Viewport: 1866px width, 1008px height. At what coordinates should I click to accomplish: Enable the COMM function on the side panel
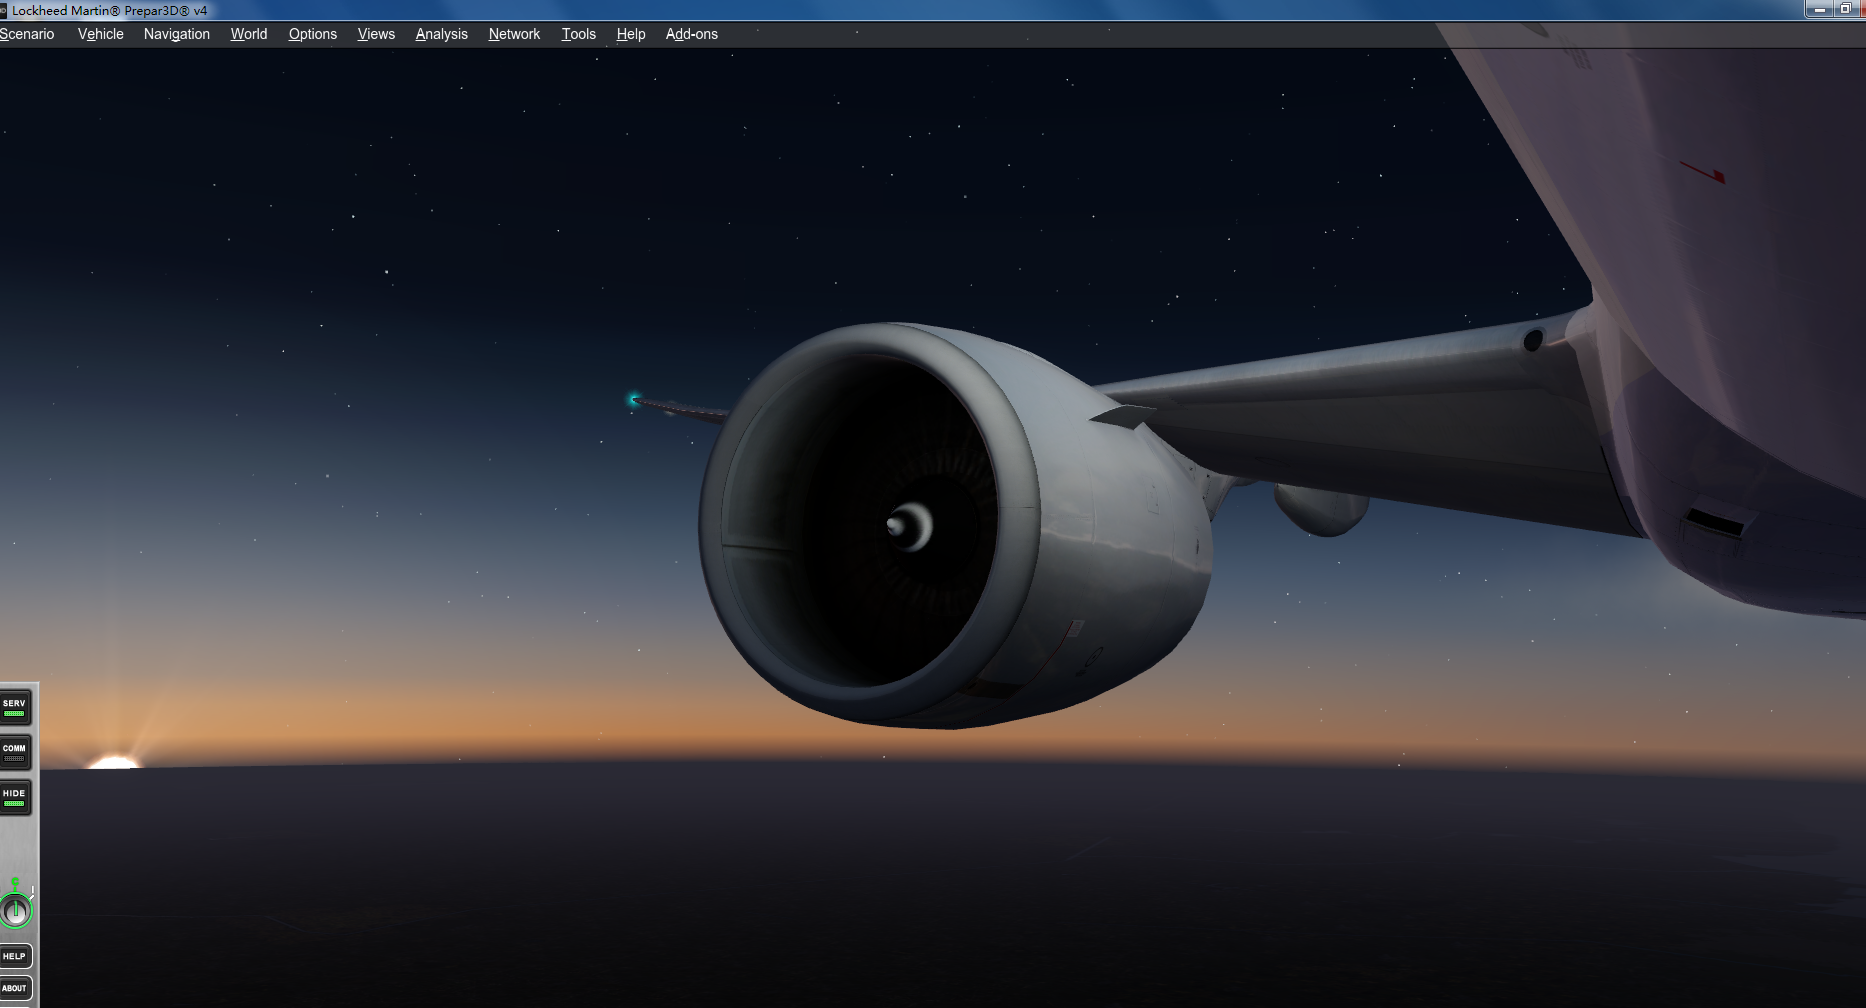(x=15, y=752)
